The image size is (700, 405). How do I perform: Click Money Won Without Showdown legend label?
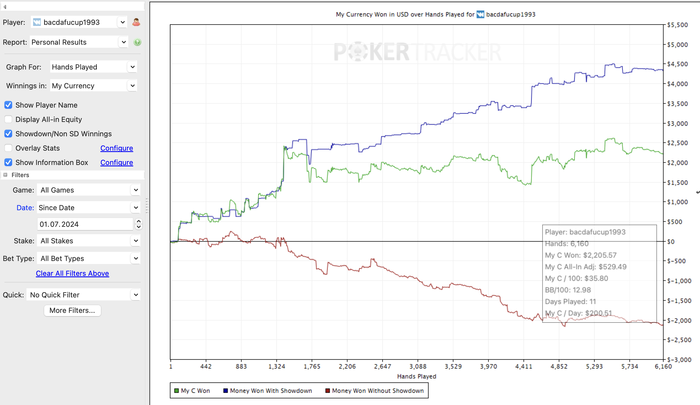(x=378, y=391)
